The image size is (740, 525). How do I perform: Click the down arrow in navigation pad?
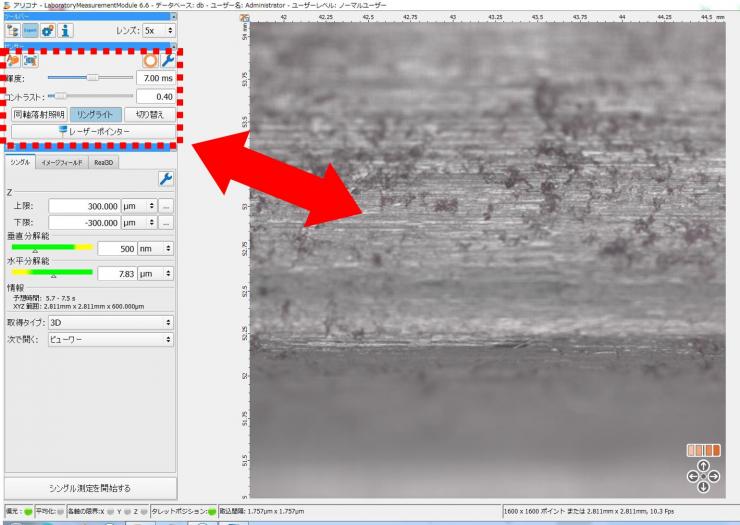click(x=703, y=487)
